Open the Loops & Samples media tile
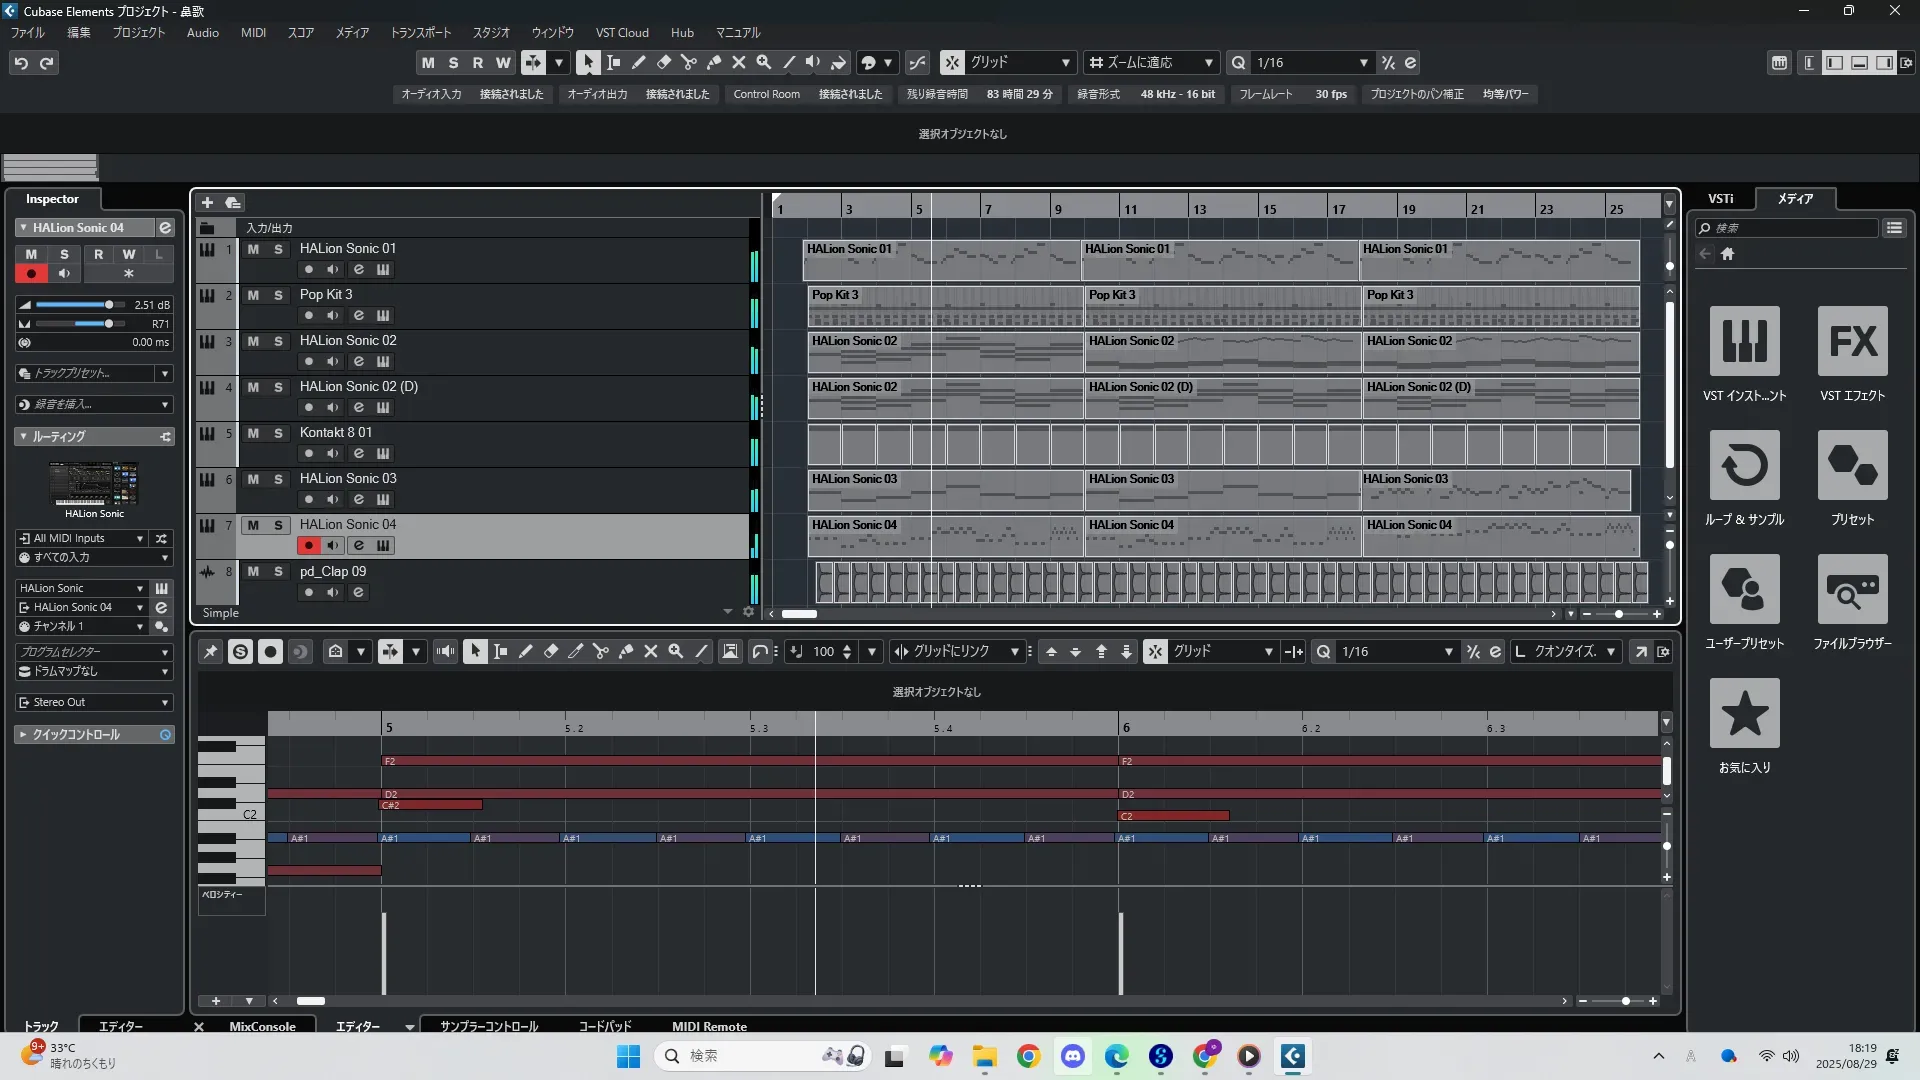 1744,466
